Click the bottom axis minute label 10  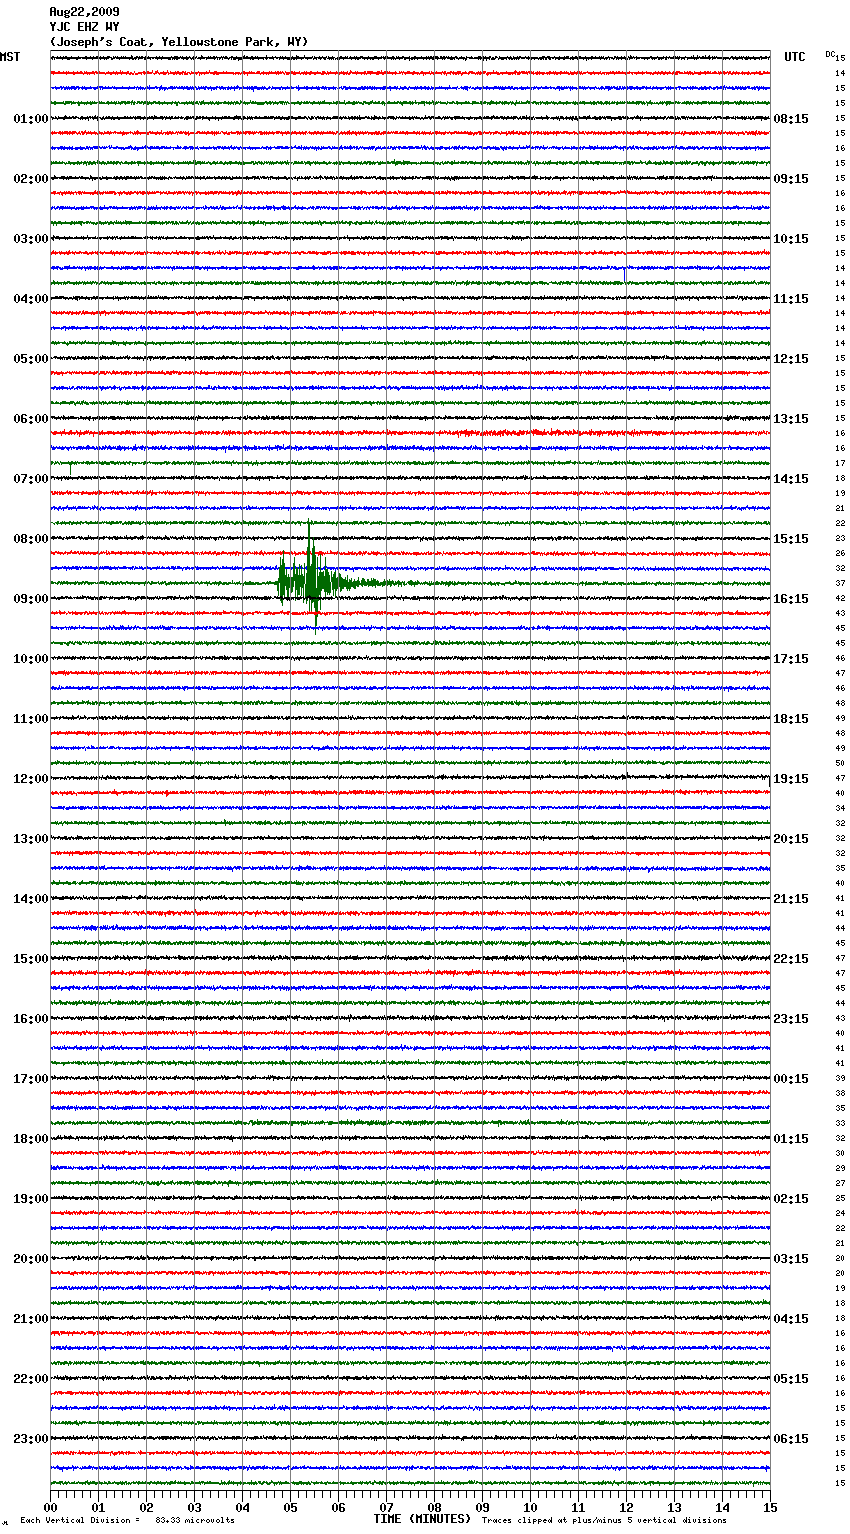[x=530, y=1507]
